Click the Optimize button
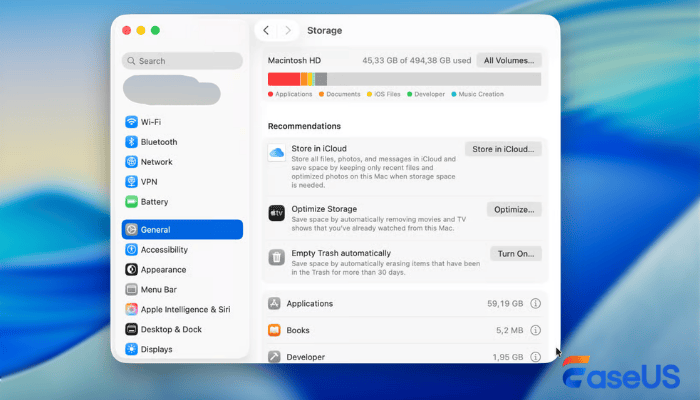The image size is (700, 400). point(514,209)
